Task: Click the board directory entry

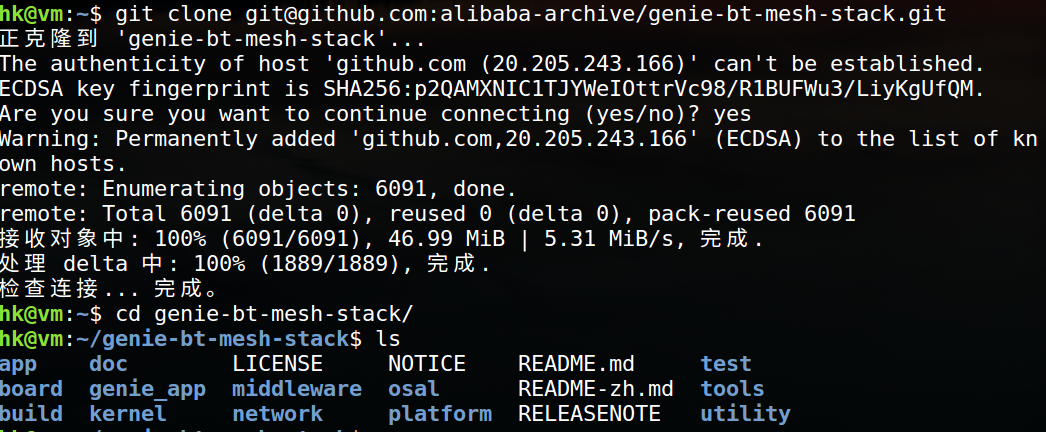Action: [x=31, y=389]
